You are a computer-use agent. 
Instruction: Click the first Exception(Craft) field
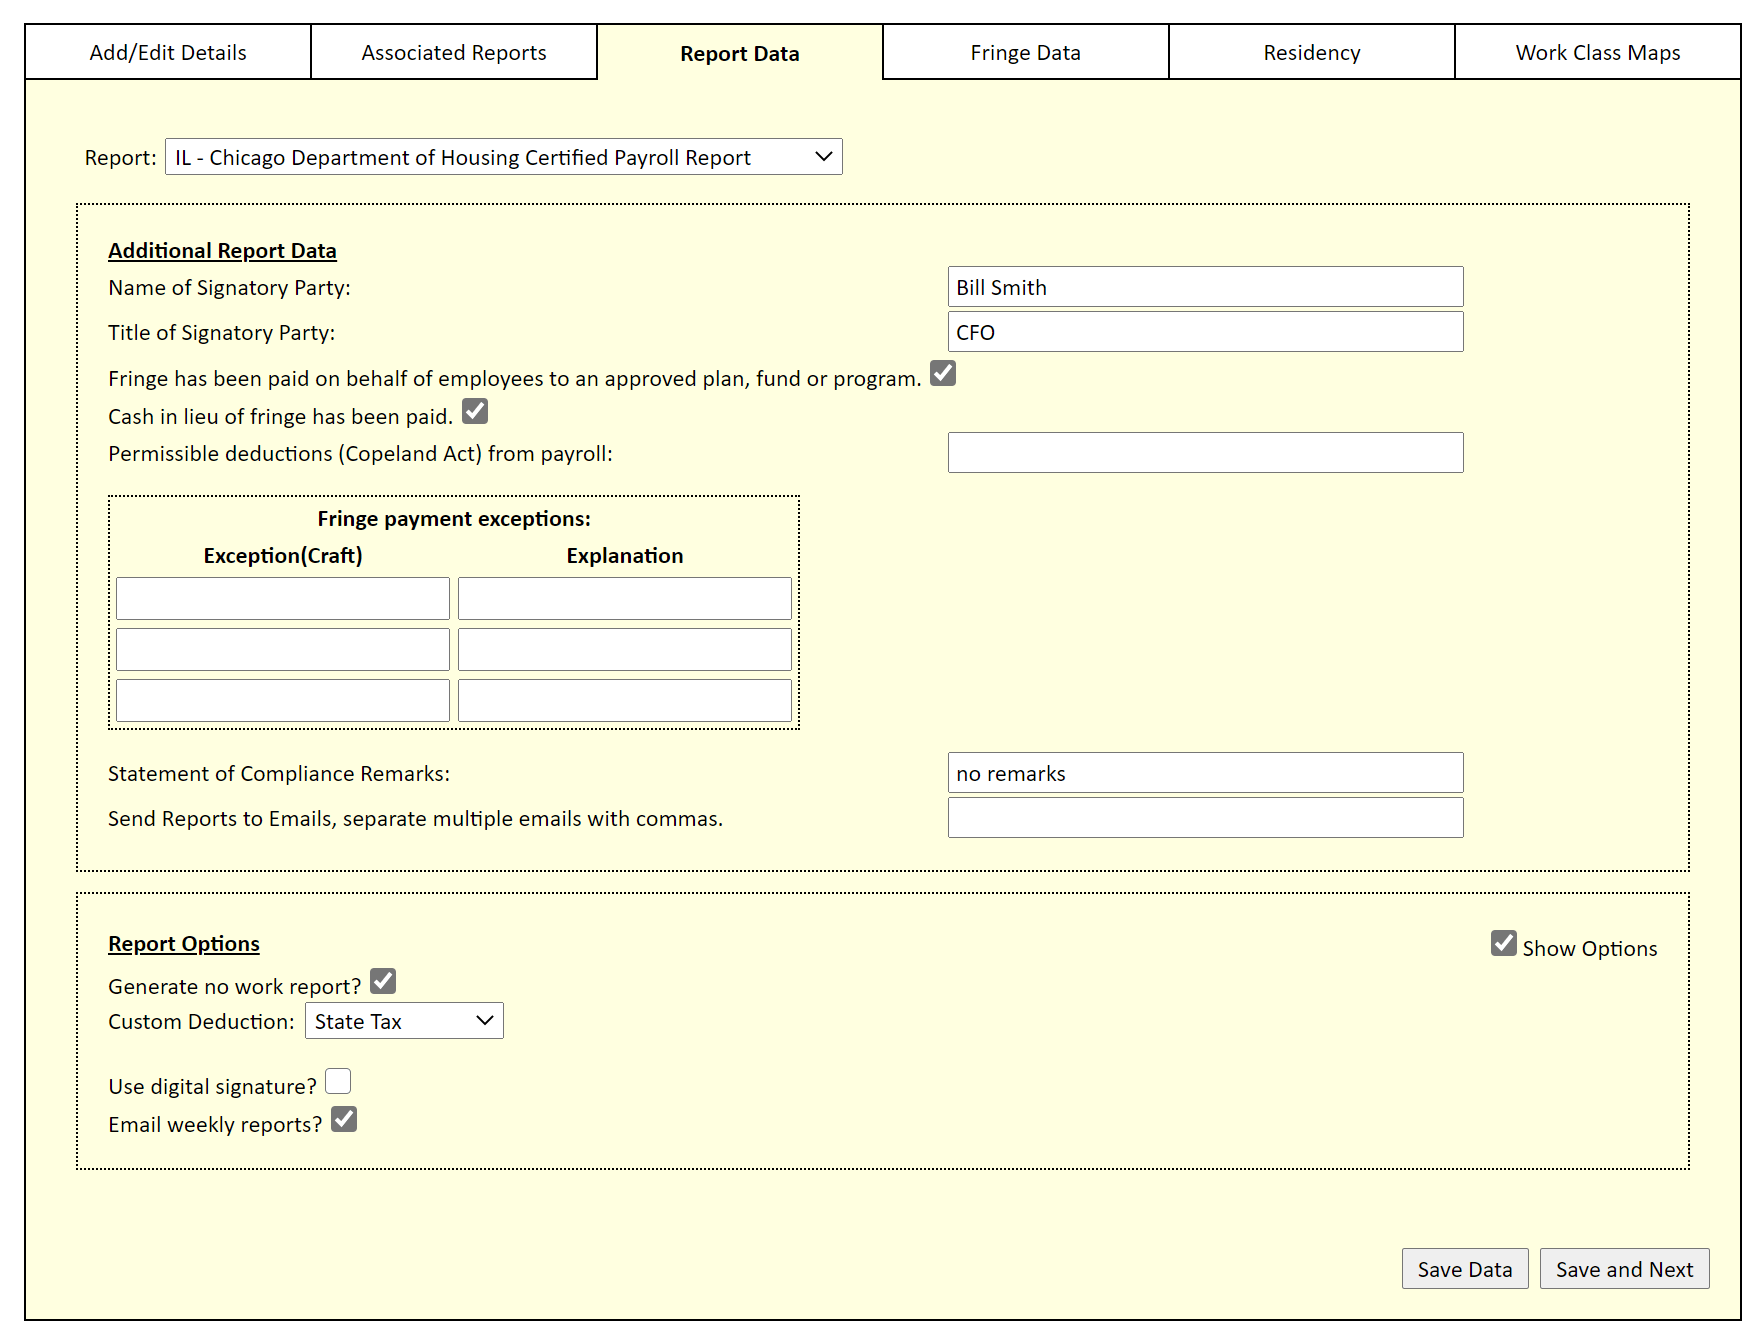282,598
